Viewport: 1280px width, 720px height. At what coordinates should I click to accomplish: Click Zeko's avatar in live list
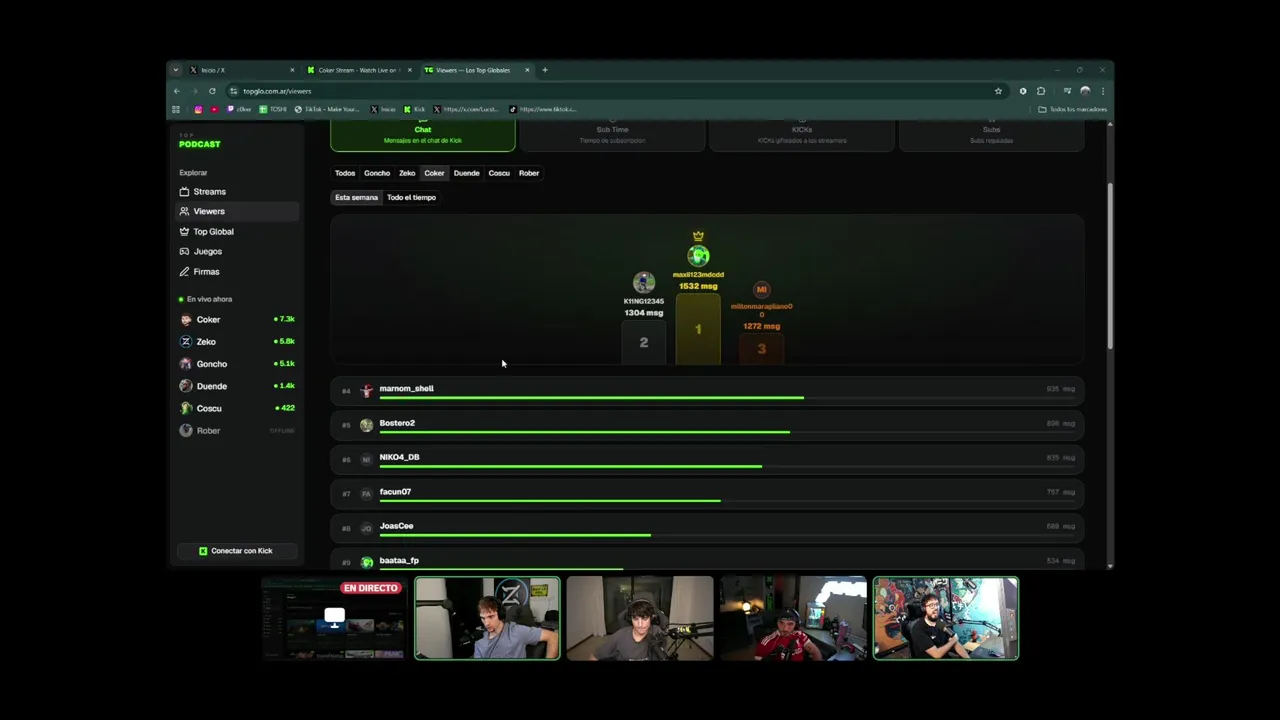tap(186, 342)
